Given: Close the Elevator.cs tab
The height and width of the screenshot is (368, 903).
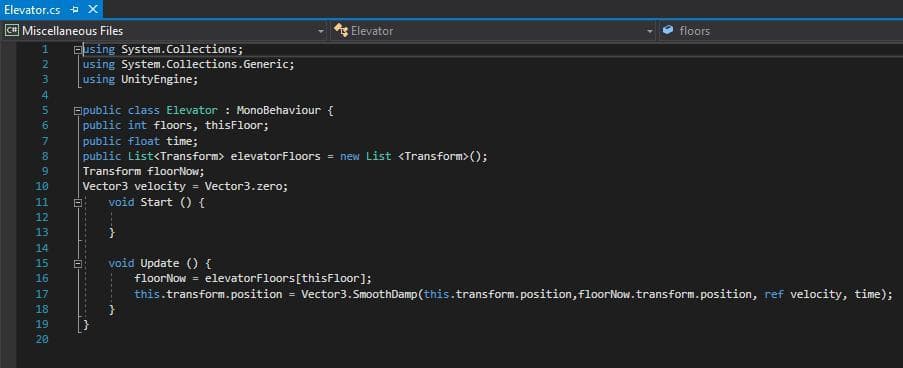Looking at the screenshot, I should (x=92, y=10).
